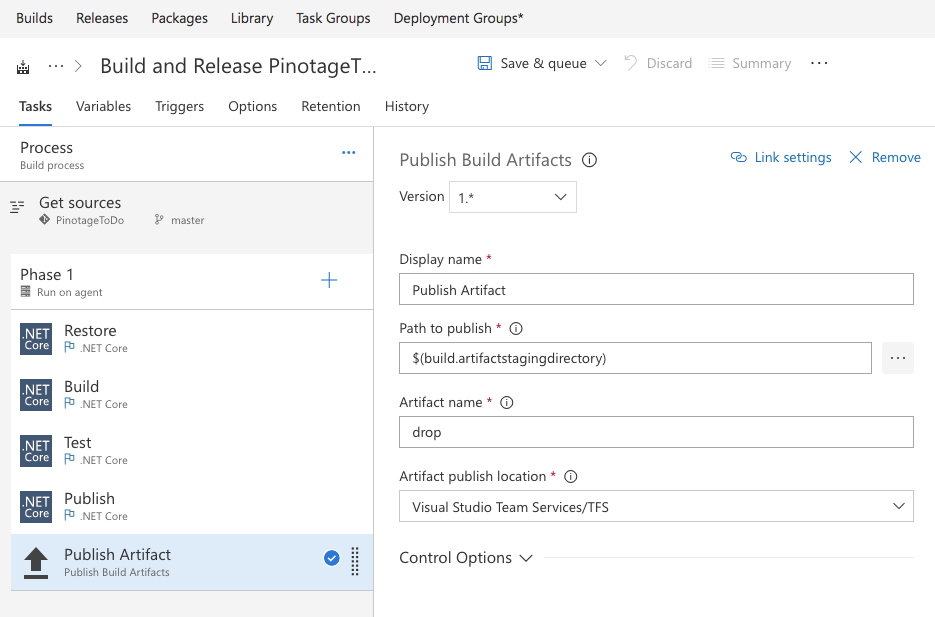The image size is (935, 617).
Task: Switch to the Options tab
Action: tap(253, 107)
